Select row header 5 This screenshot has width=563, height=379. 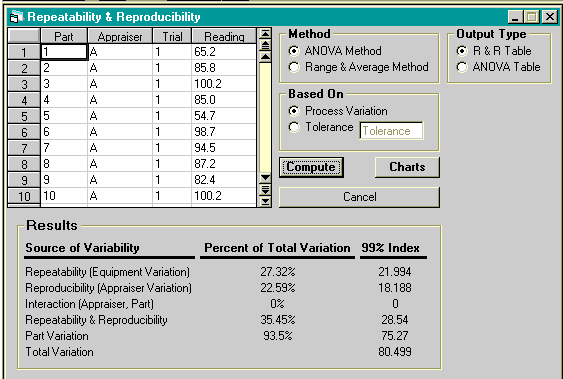[x=24, y=116]
